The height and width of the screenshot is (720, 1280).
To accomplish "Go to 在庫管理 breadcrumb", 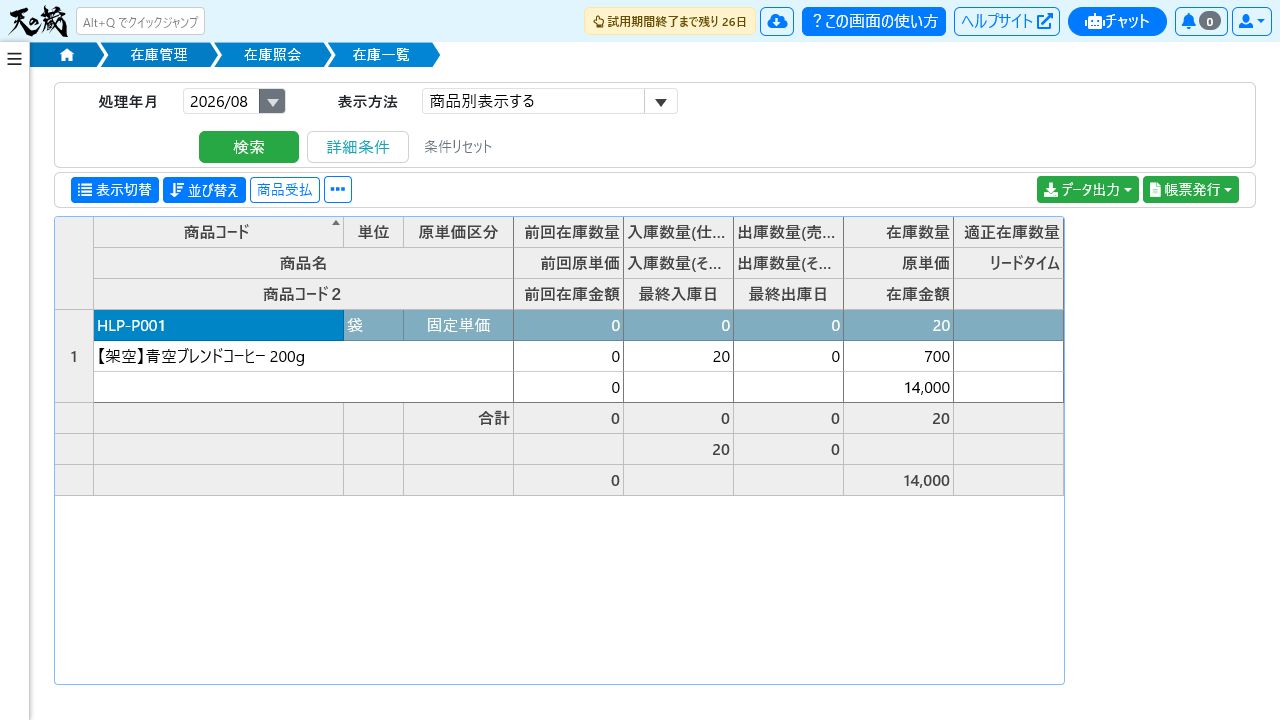I will coord(159,55).
